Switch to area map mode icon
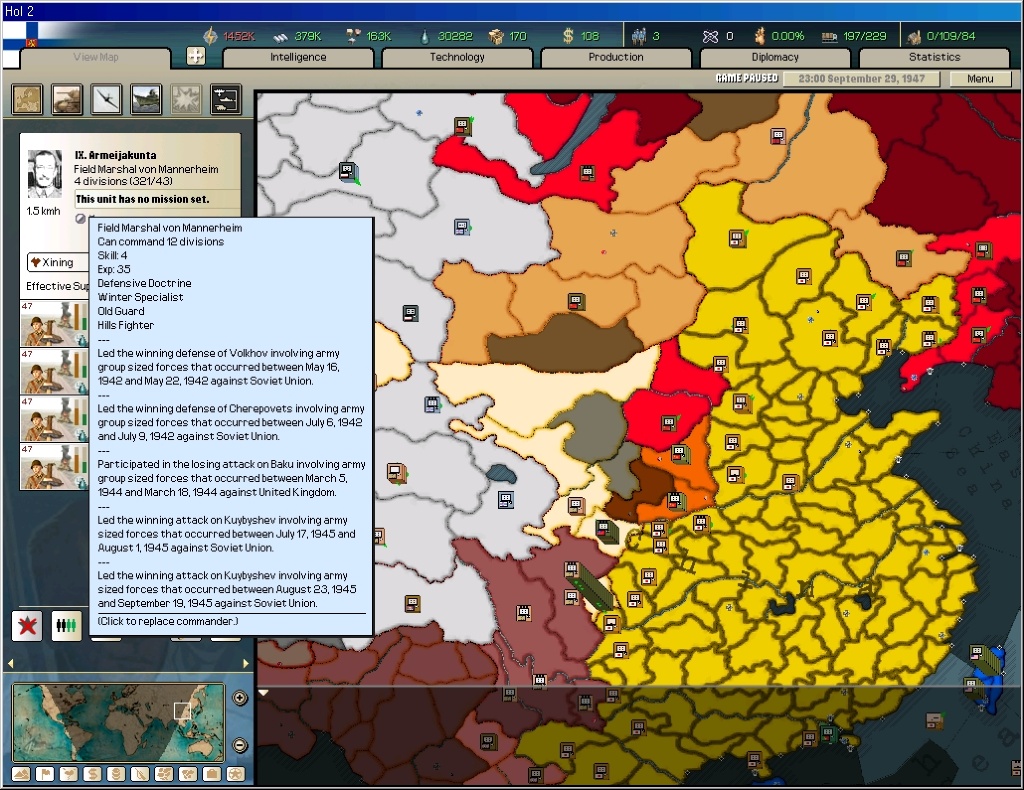The image size is (1024, 790). point(188,774)
